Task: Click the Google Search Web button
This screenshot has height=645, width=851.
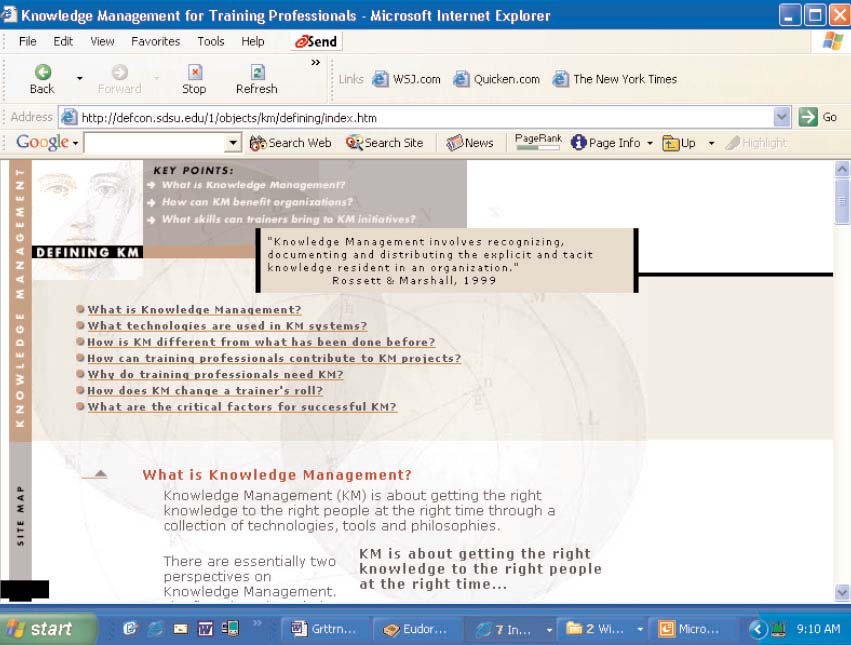Action: [290, 143]
